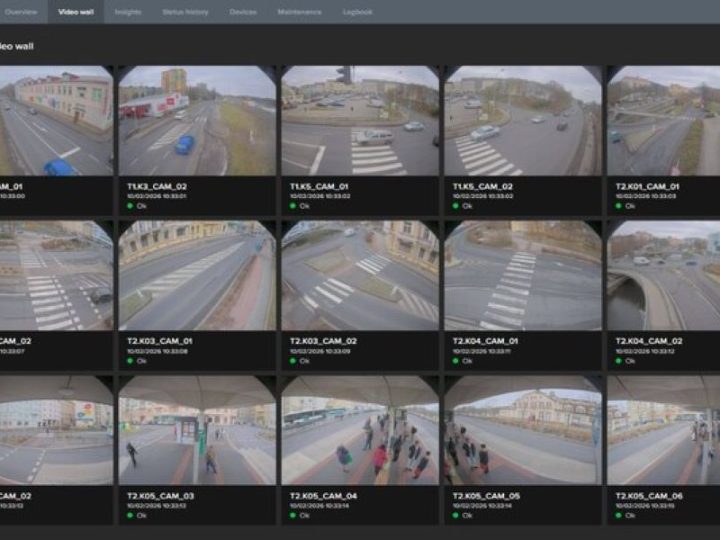720x540 pixels.
Task: Click the timestamp under T1.K5_CAM_01
Action: coord(320,196)
